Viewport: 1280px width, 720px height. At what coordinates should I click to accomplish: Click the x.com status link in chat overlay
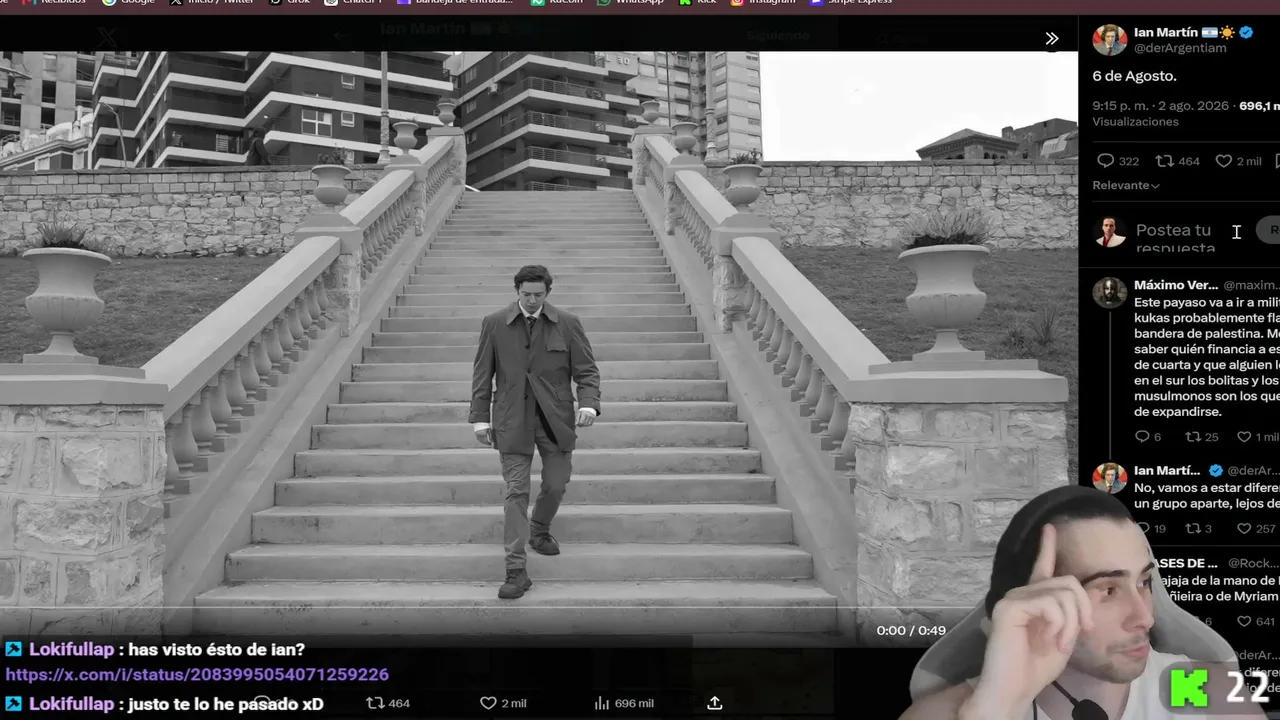[197, 675]
